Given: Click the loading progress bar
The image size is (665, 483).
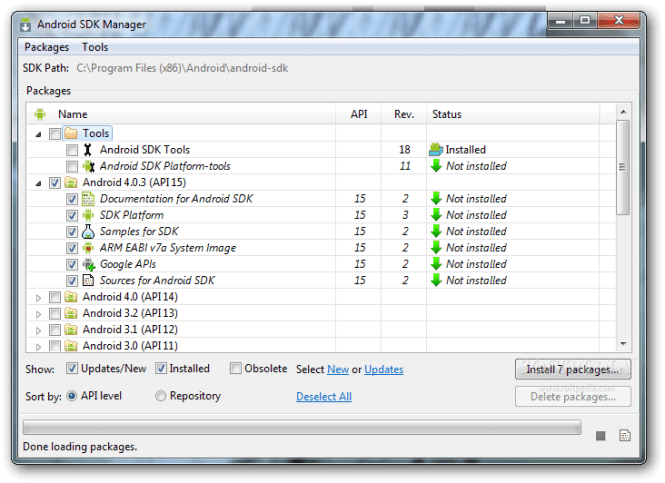Looking at the screenshot, I should (302, 427).
